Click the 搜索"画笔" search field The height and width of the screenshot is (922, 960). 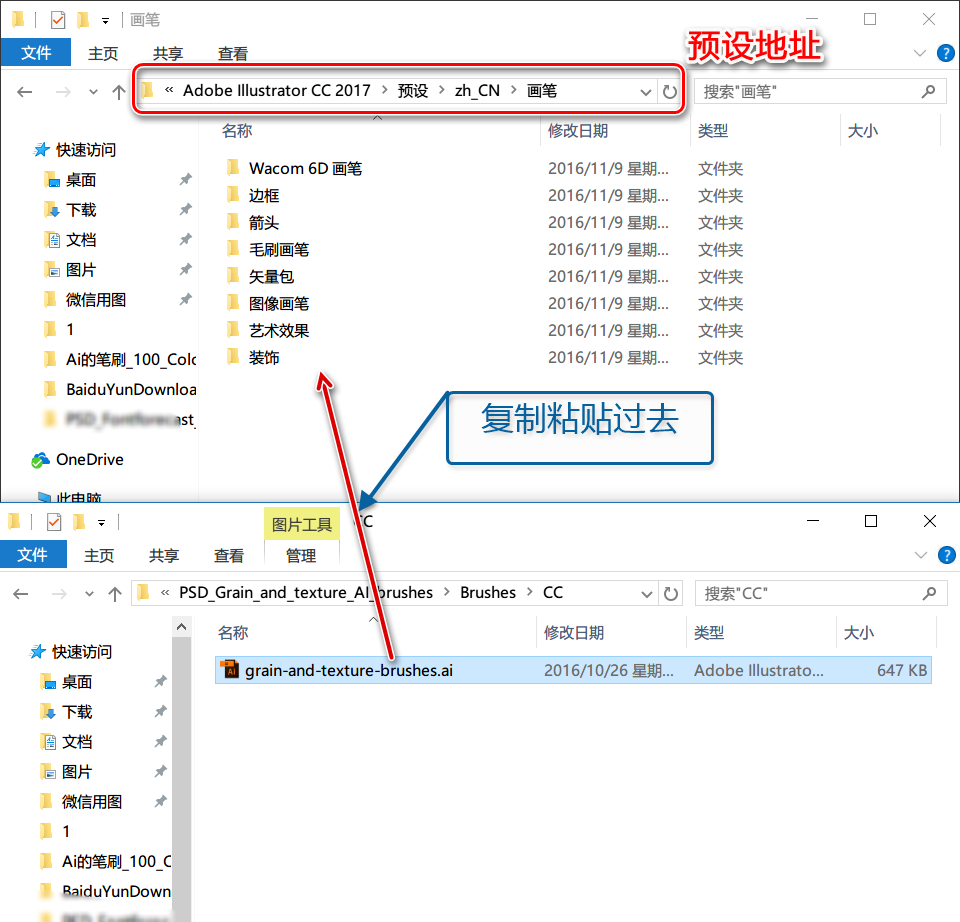820,92
